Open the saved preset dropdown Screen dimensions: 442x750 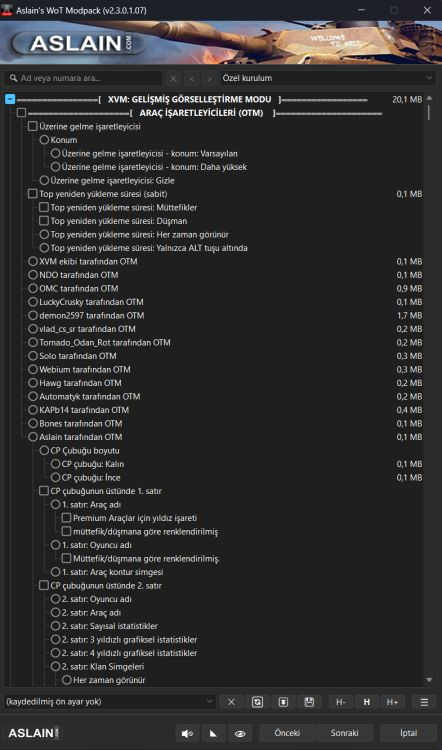click(x=110, y=702)
